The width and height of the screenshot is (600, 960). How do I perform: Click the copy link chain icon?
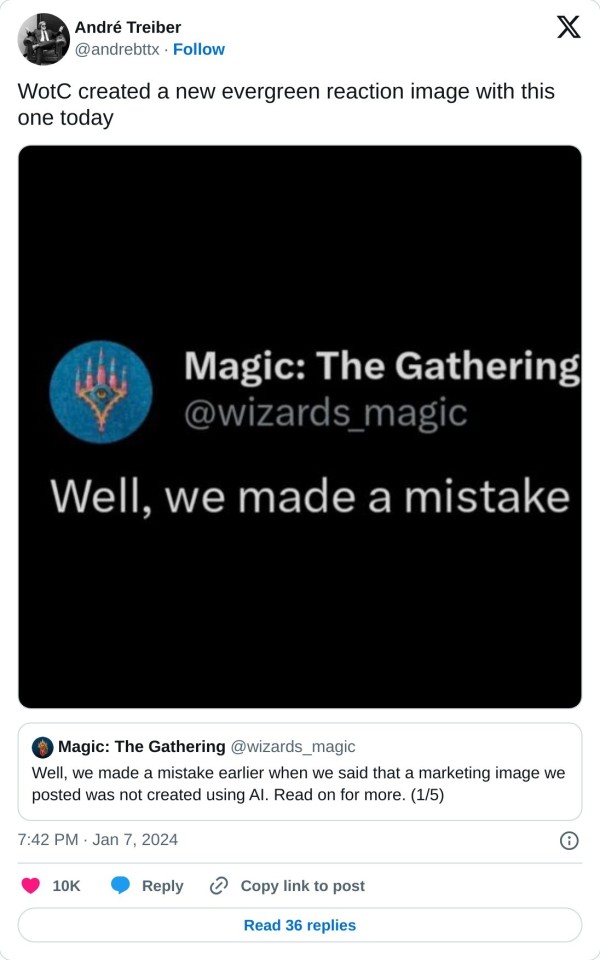219,885
